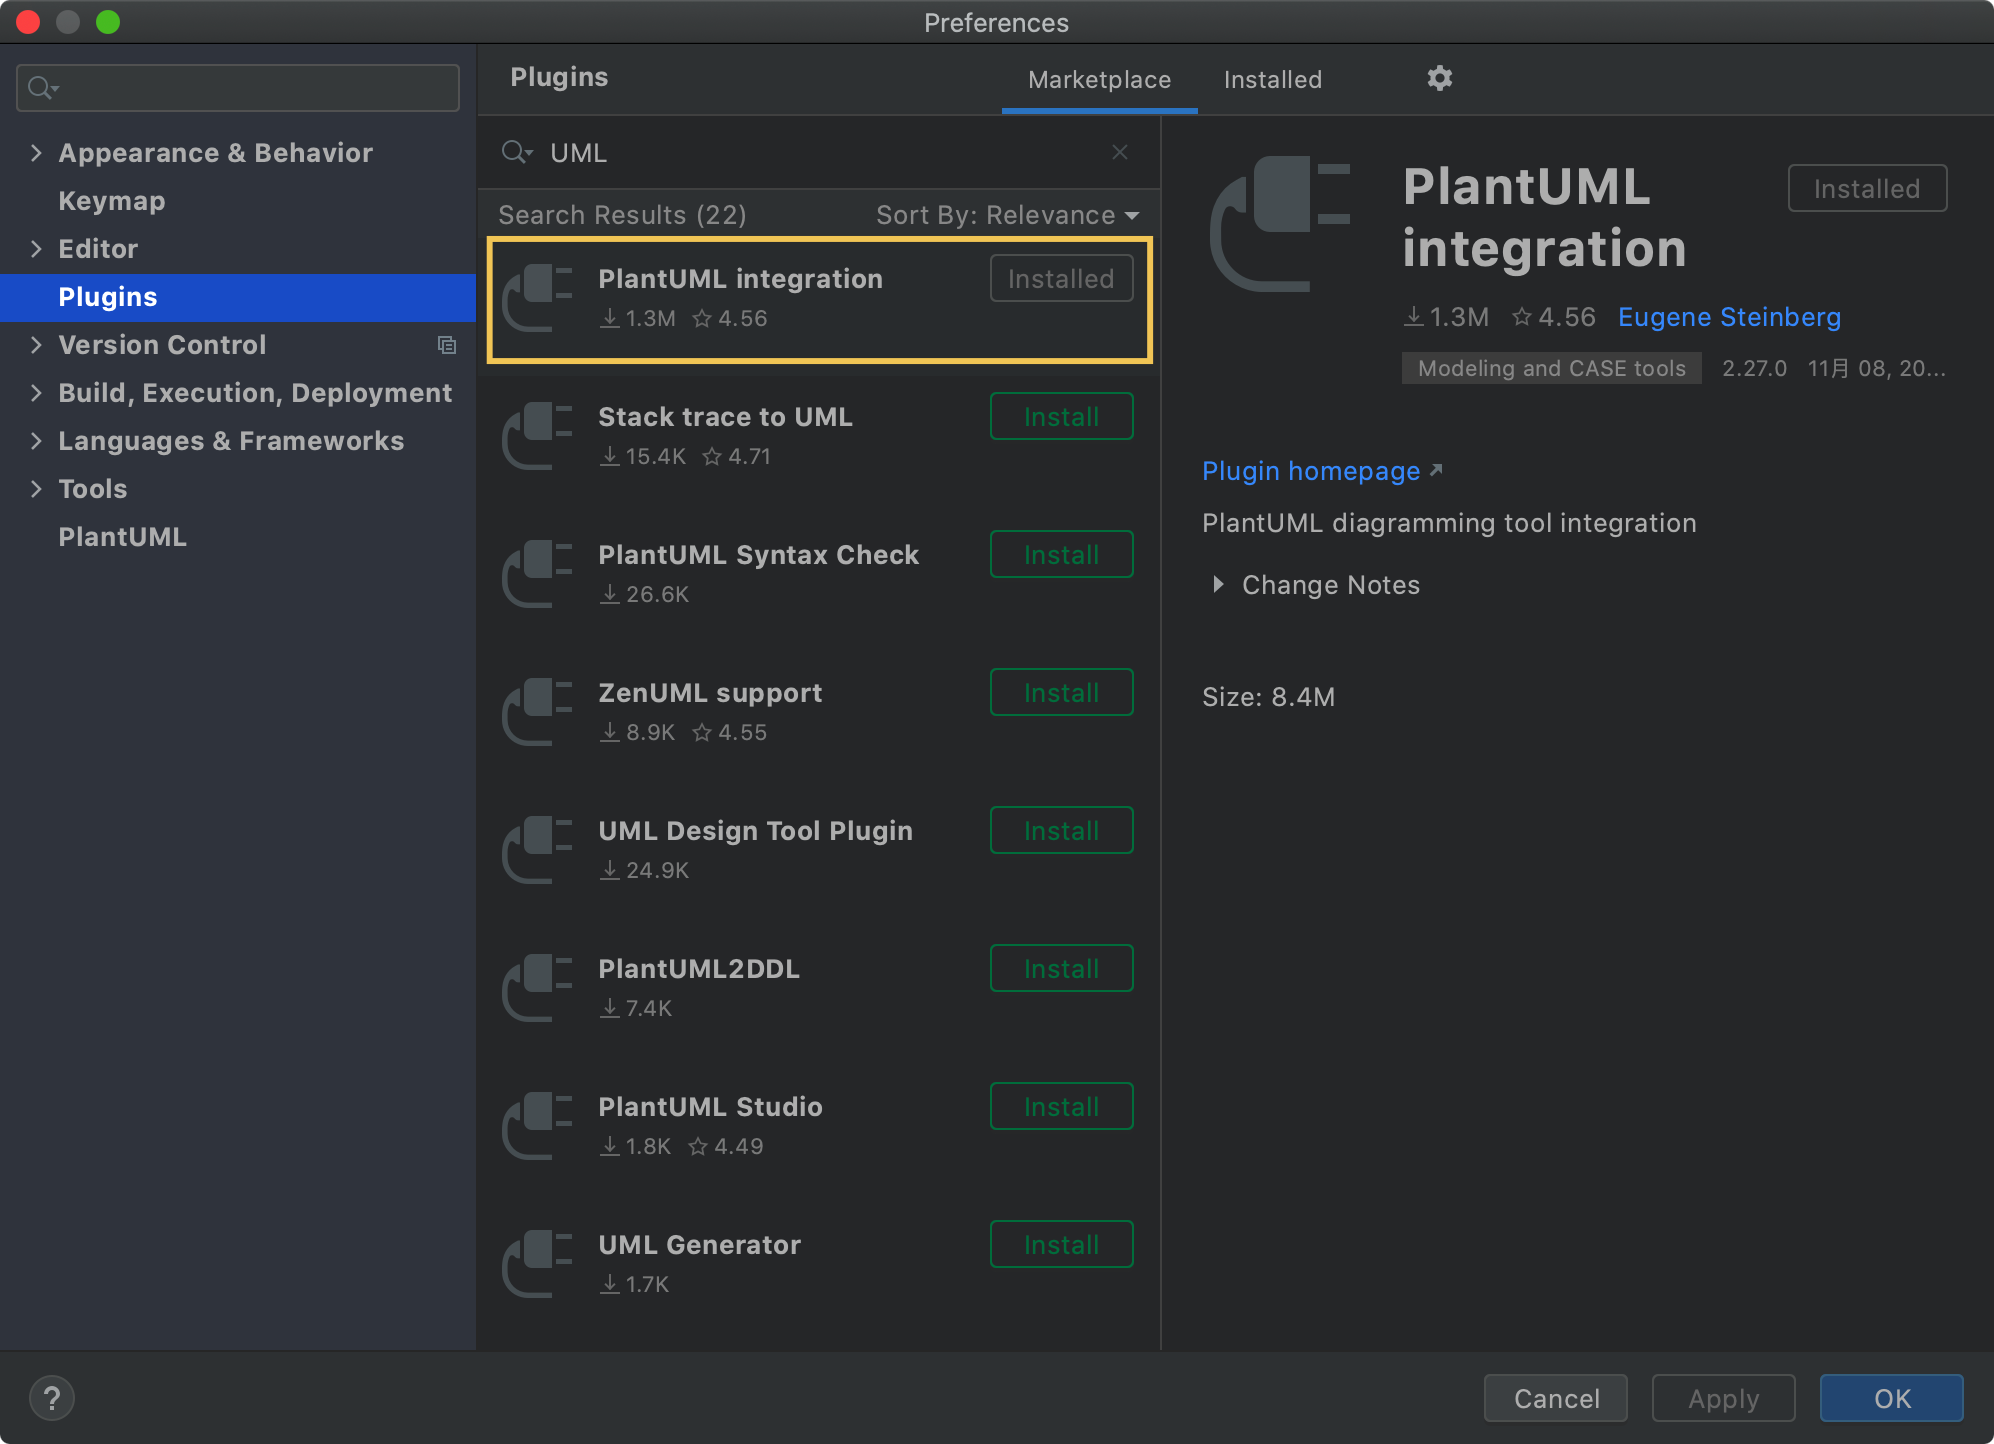The width and height of the screenshot is (1994, 1444).
Task: Click PlantUML diagramming tool integration description
Action: click(x=1449, y=523)
